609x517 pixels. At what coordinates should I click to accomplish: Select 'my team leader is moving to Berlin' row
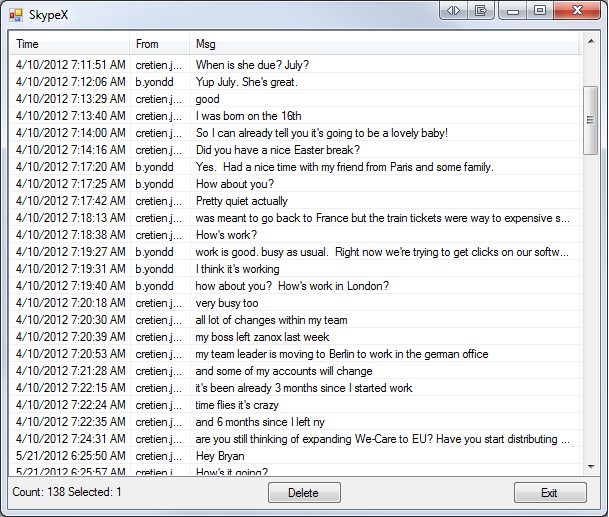pyautogui.click(x=295, y=354)
